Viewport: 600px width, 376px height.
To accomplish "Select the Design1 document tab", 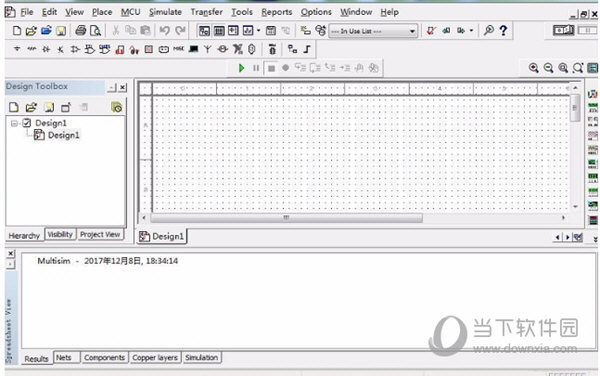I will [161, 236].
